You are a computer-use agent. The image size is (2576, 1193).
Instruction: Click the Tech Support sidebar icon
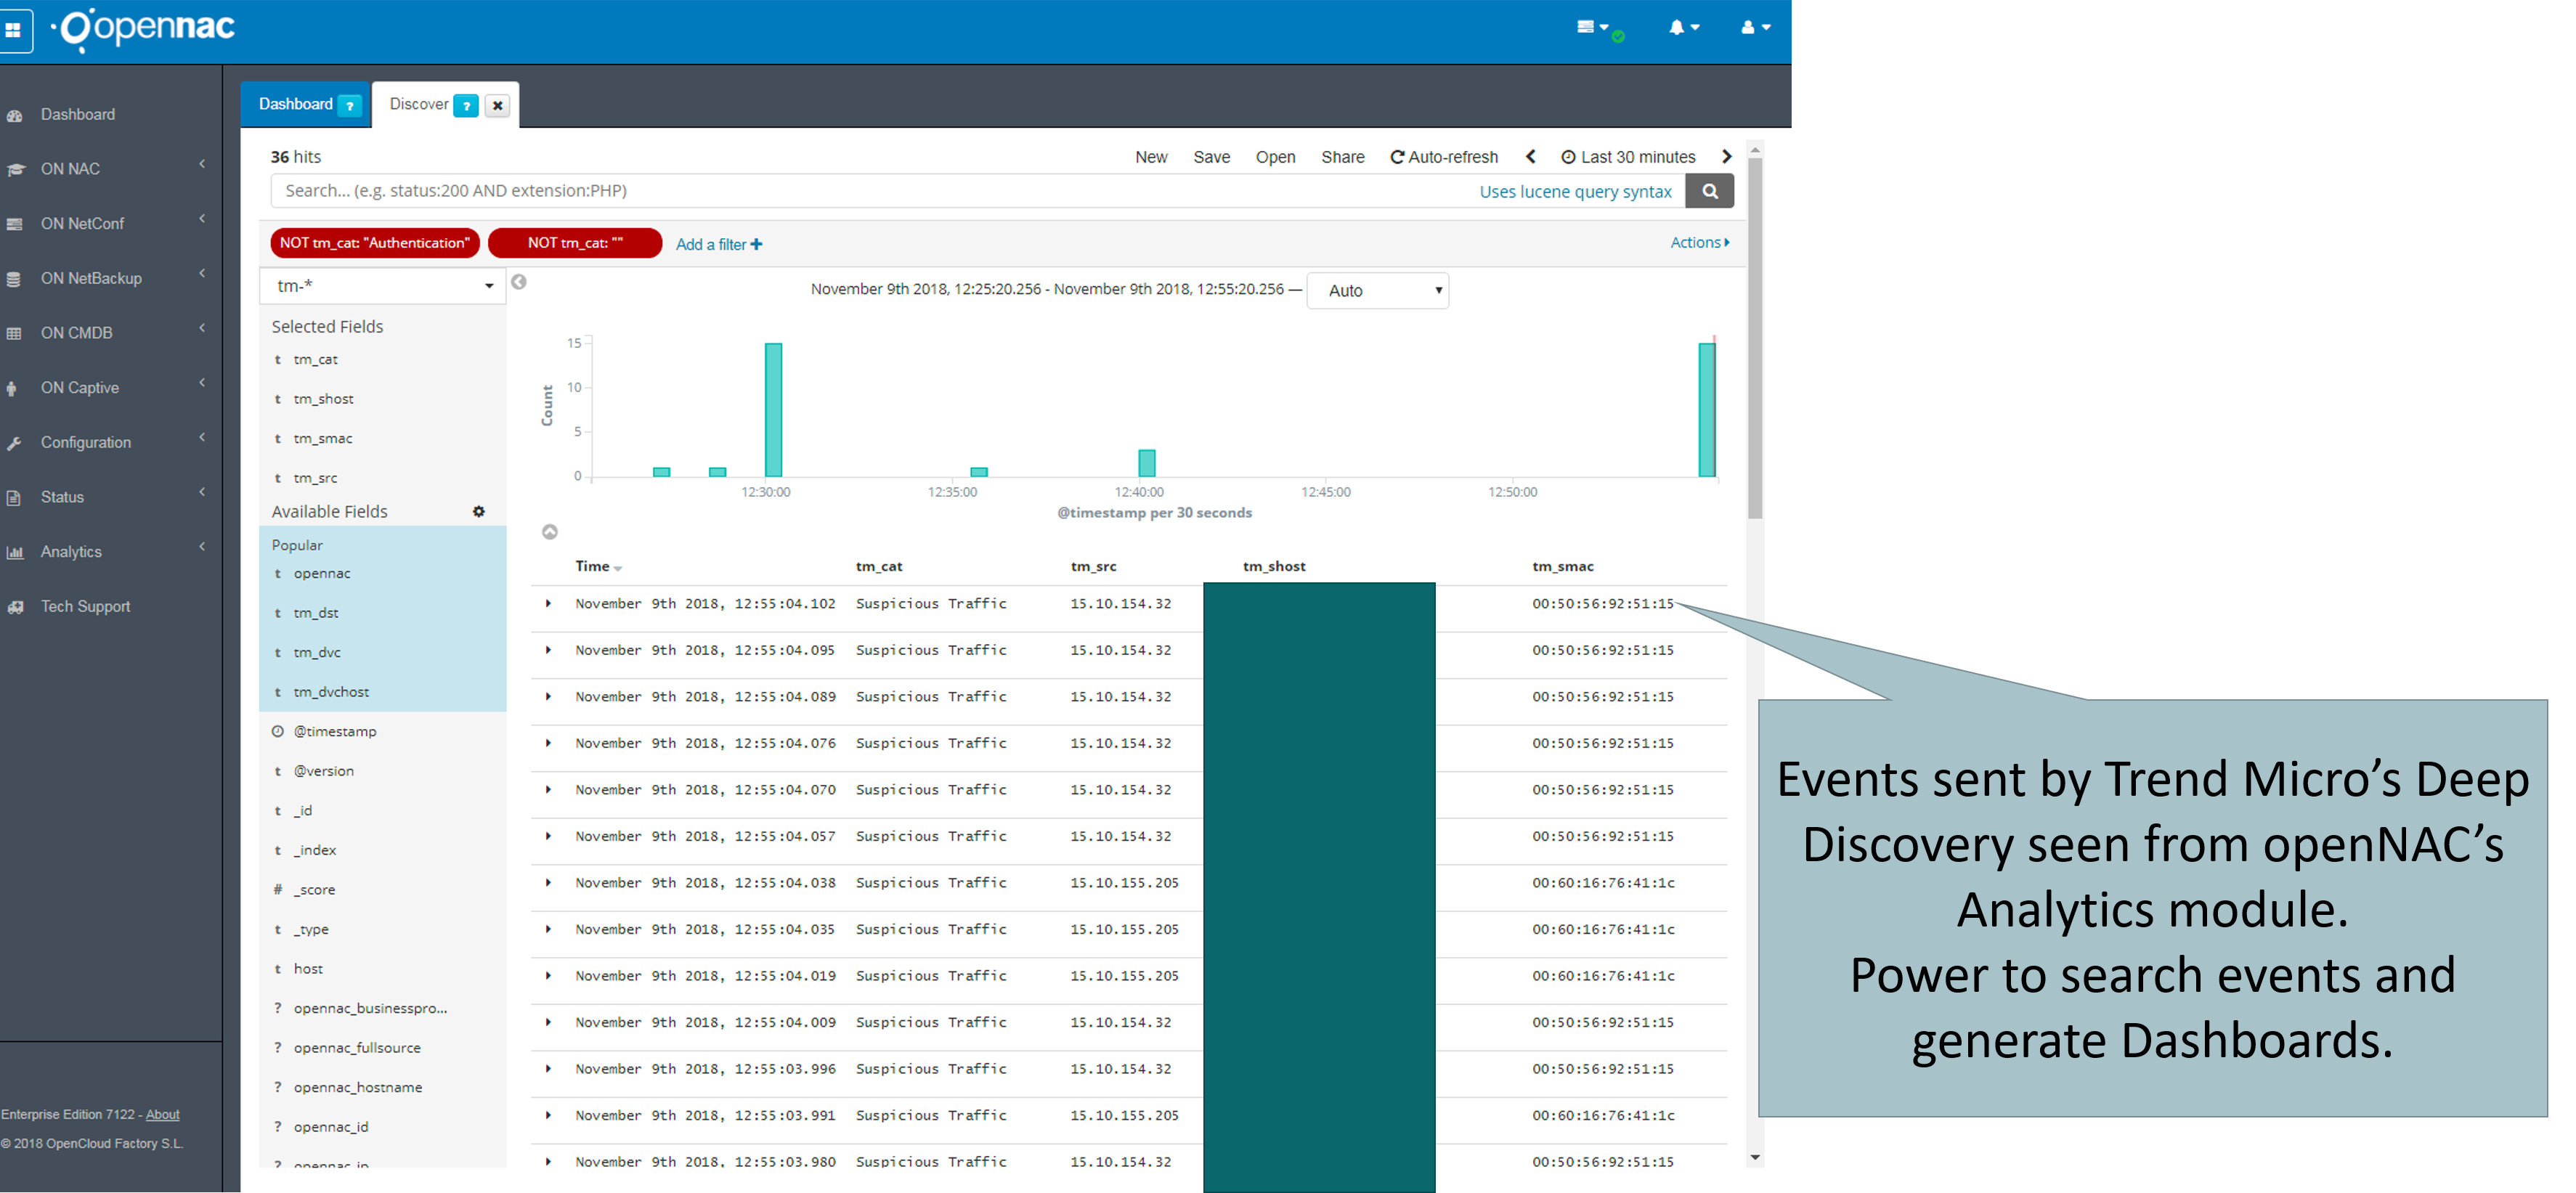coord(14,607)
